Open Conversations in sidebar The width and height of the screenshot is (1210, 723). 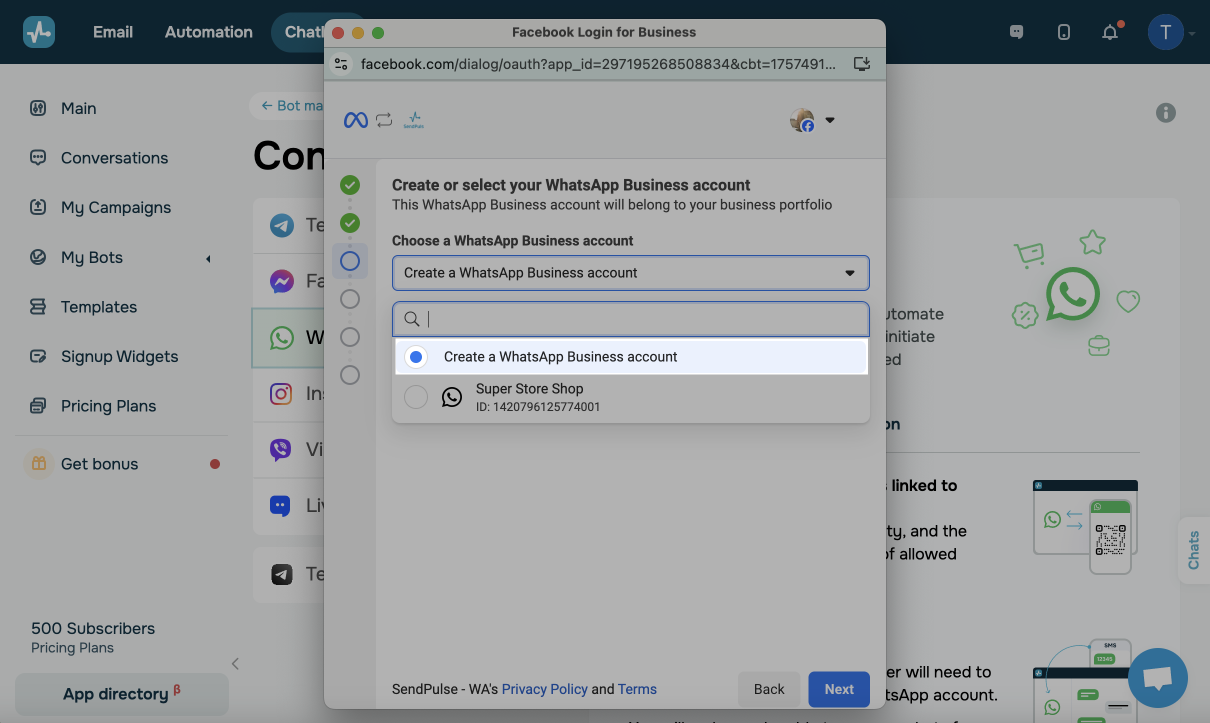click(114, 158)
